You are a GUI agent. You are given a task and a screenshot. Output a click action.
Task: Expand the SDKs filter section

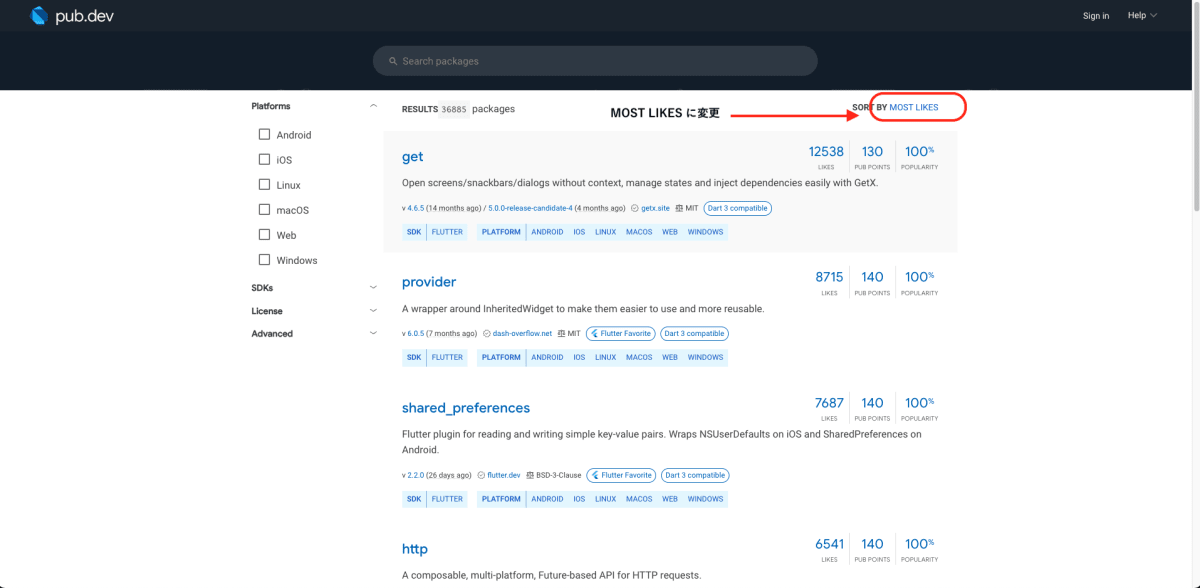(x=373, y=288)
